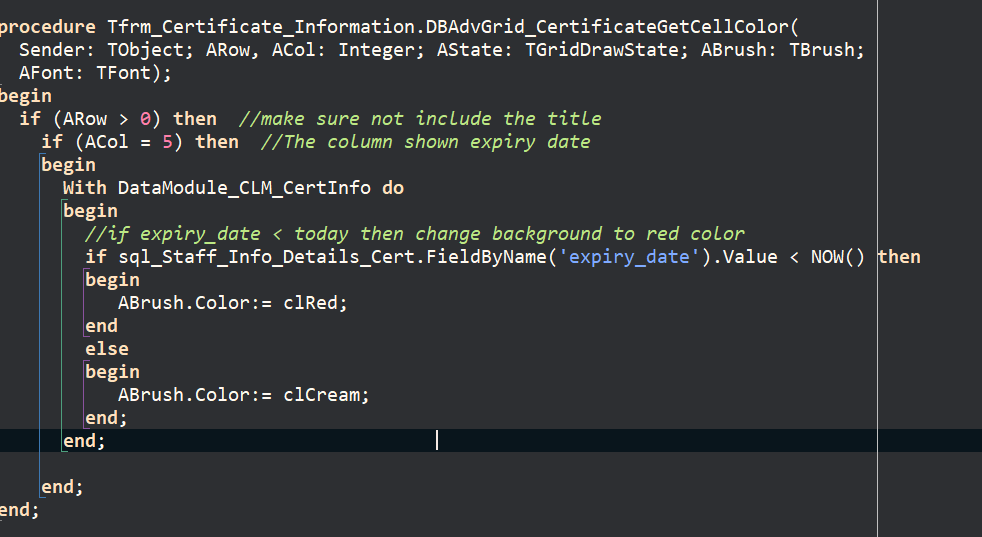The height and width of the screenshot is (537, 982).
Task: Click 'end;' on the highlighted current line
Action: [x=84, y=441]
